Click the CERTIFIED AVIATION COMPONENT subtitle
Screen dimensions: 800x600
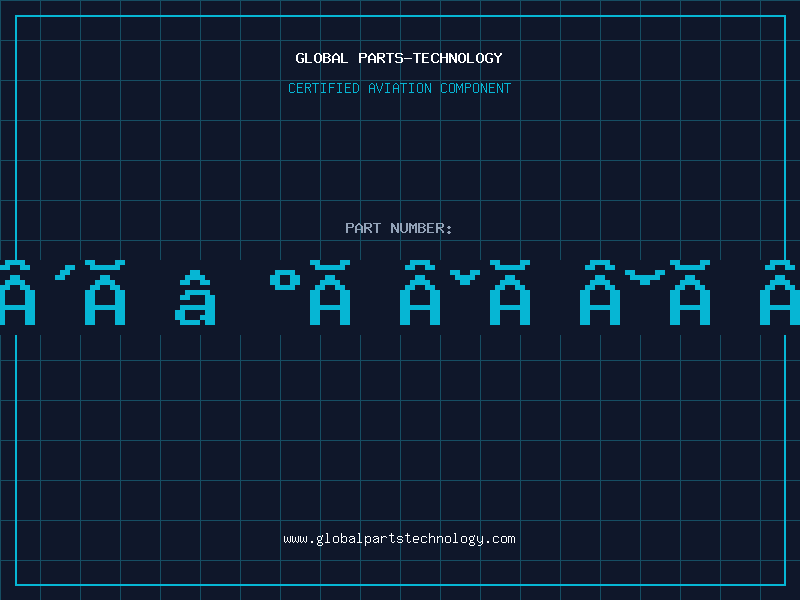click(x=399, y=88)
